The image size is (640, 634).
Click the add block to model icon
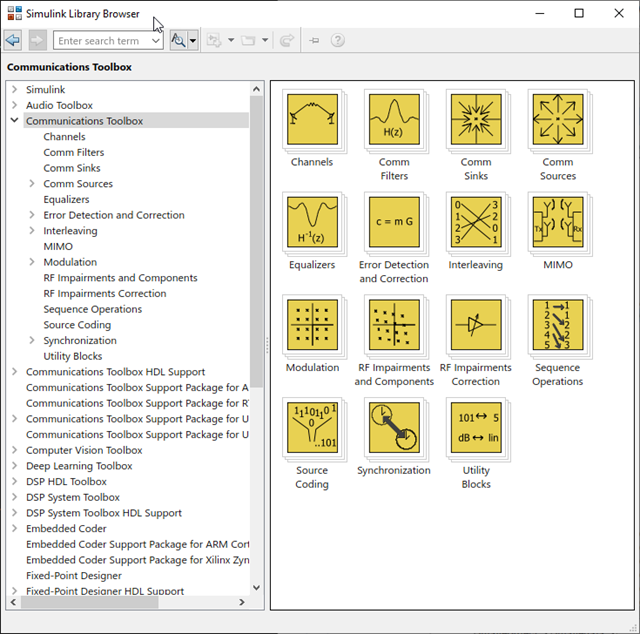tap(214, 40)
